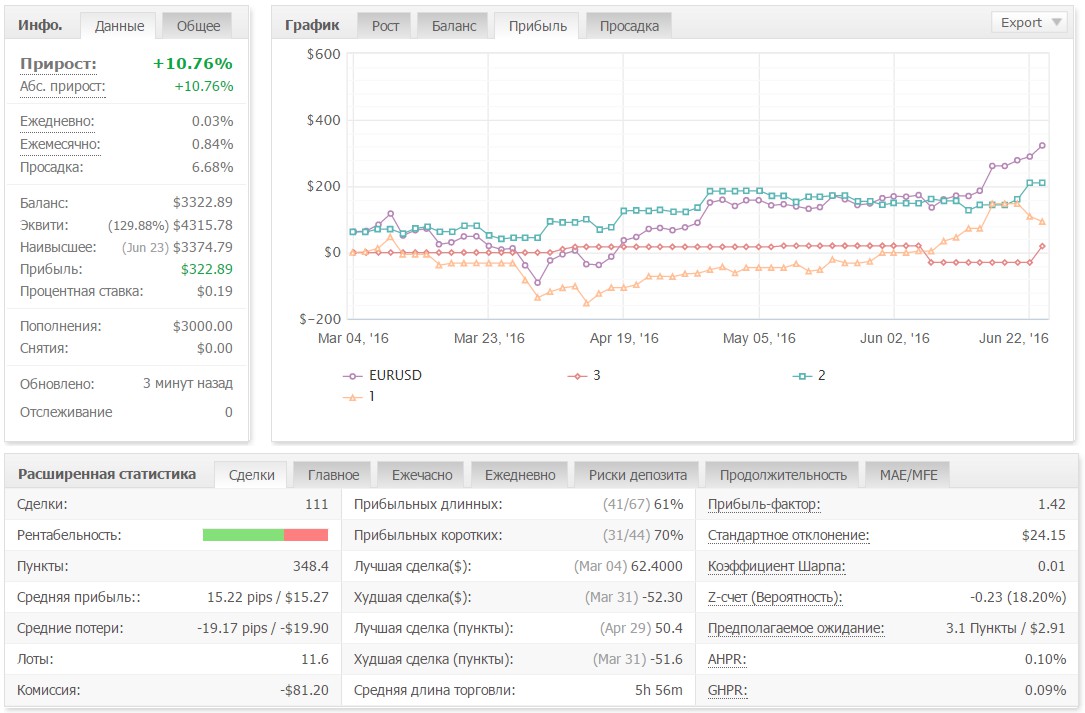
Task: Click the profitable shorts value (31/44) 70%
Action: click(643, 535)
